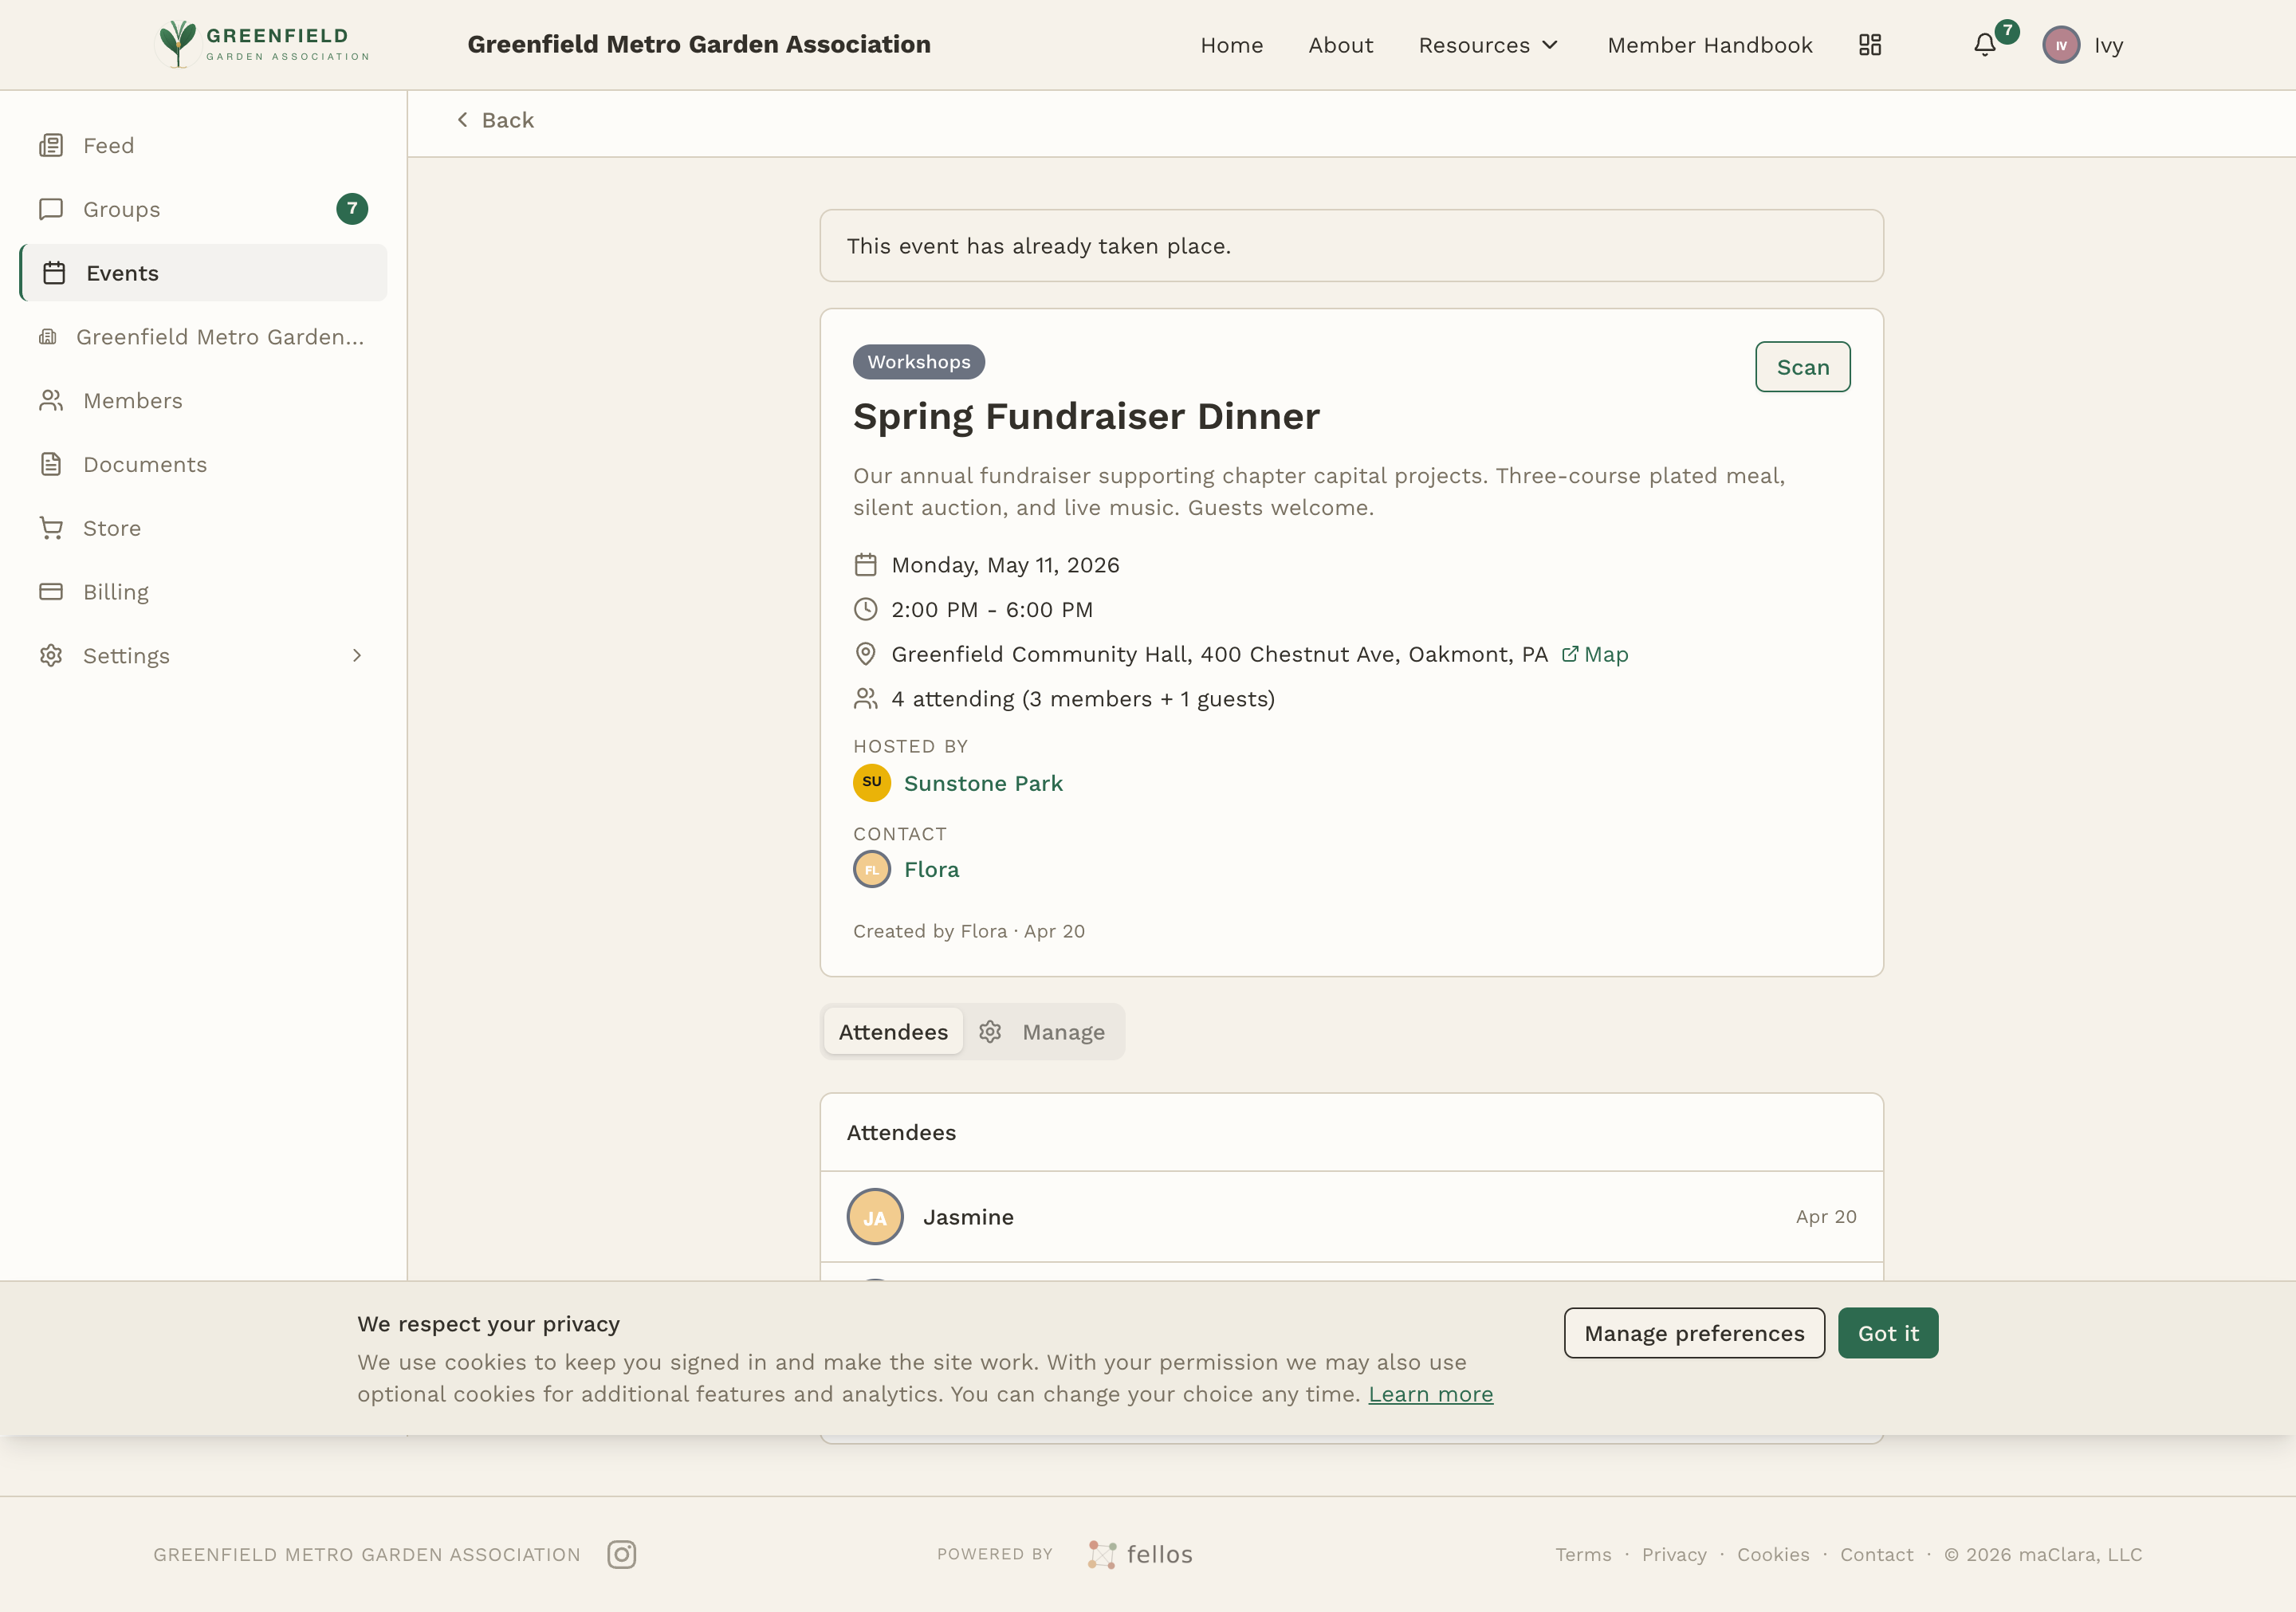Viewport: 2296px width, 1612px height.
Task: Click the Workshops category tag
Action: (x=918, y=362)
